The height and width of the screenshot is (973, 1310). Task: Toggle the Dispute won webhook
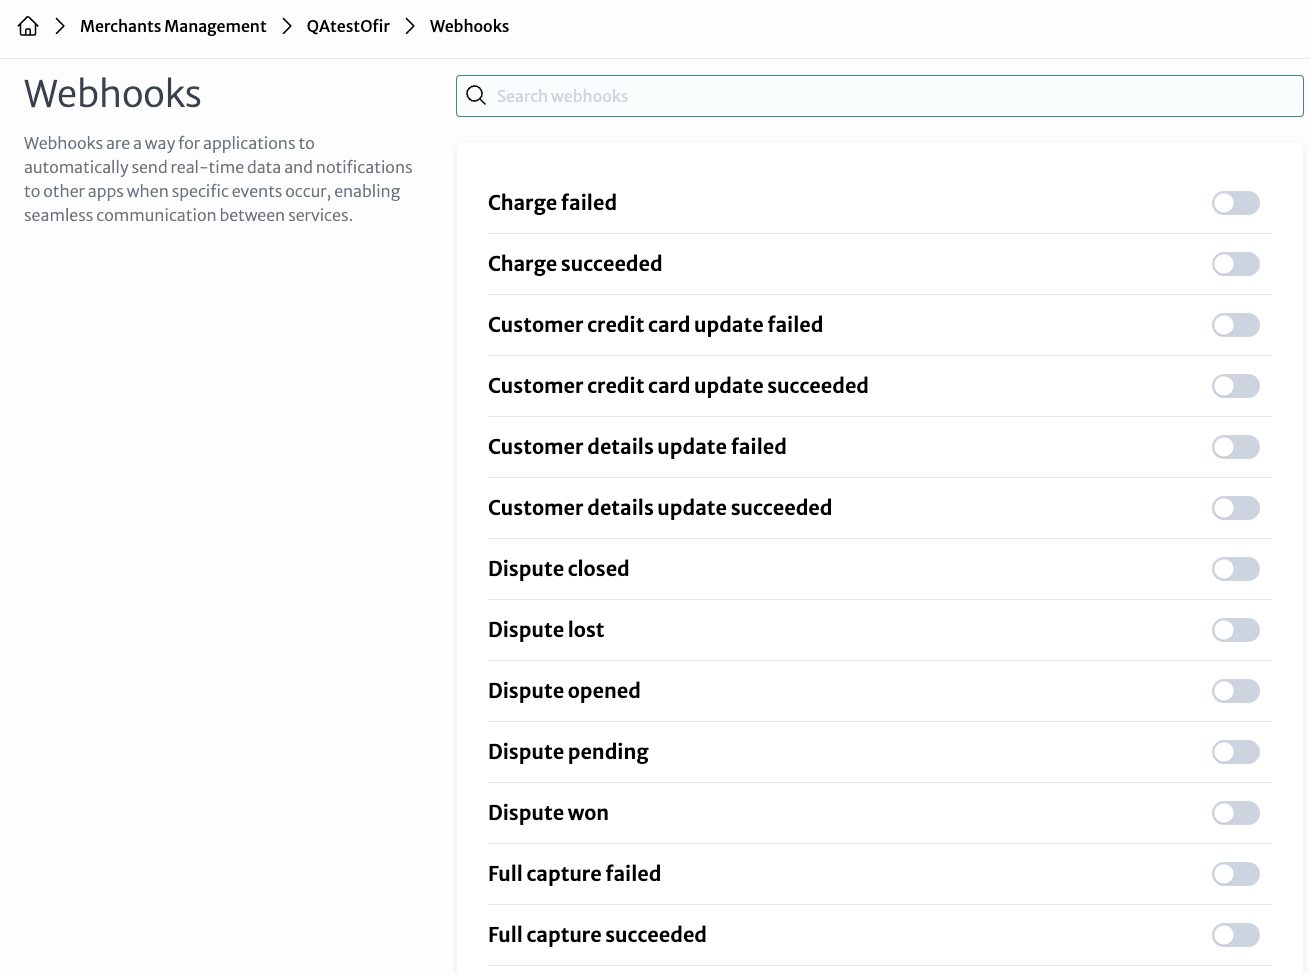point(1236,813)
